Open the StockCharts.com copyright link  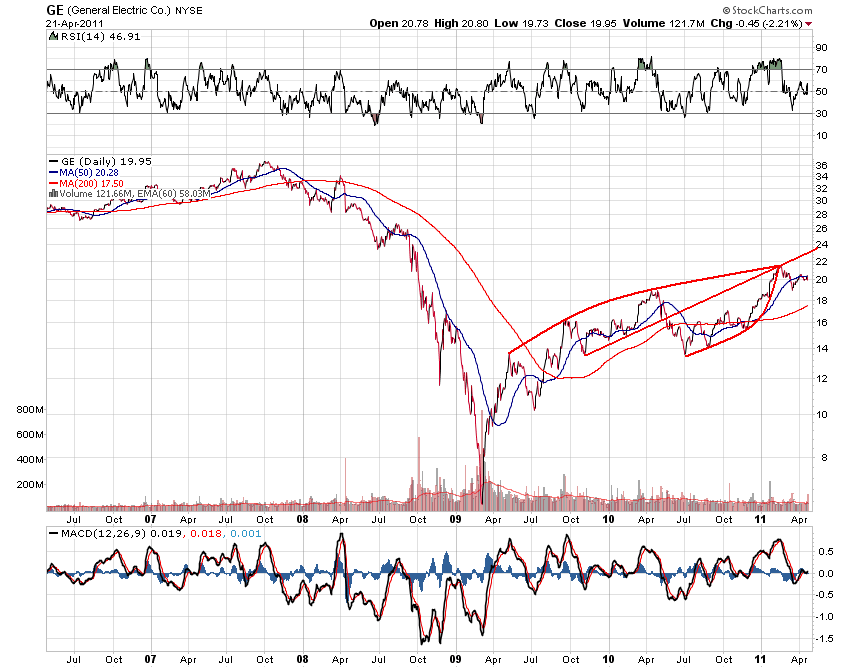click(x=768, y=10)
